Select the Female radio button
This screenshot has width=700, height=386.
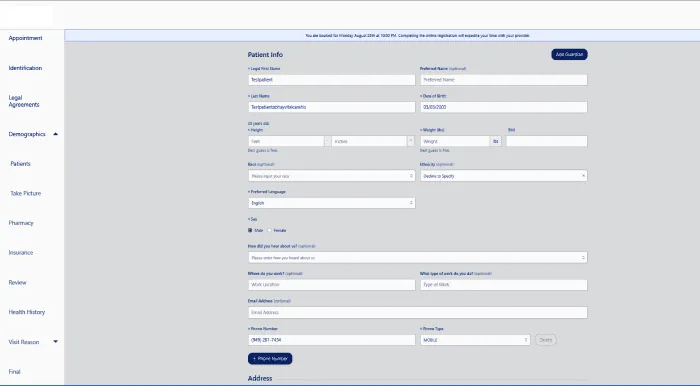coord(269,230)
